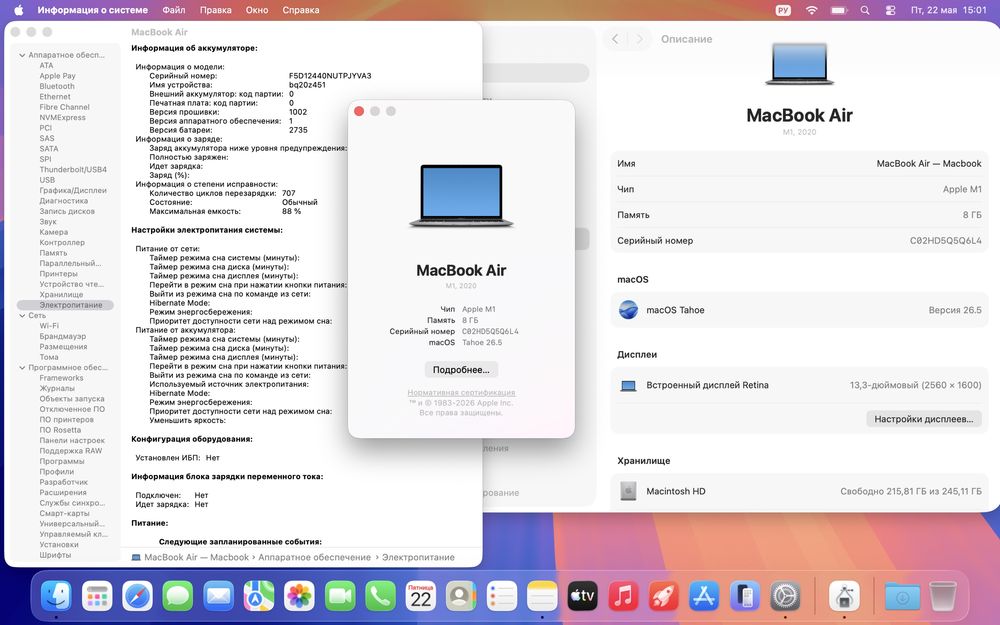Viewport: 1000px width, 625px height.
Task: Click System Information calipers icon in Dock
Action: point(844,596)
